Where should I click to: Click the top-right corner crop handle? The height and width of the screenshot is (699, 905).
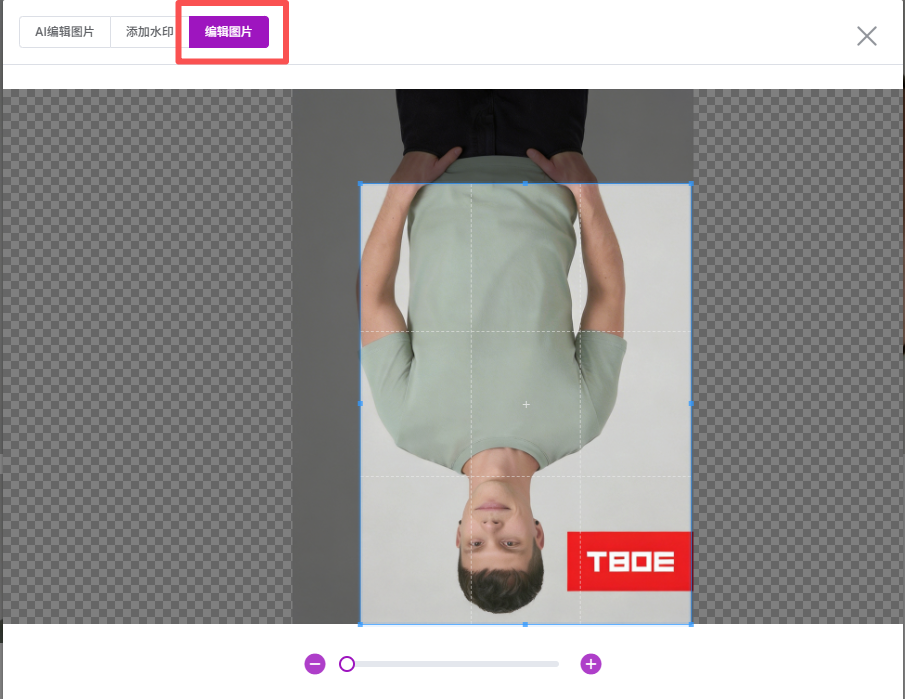click(x=691, y=184)
